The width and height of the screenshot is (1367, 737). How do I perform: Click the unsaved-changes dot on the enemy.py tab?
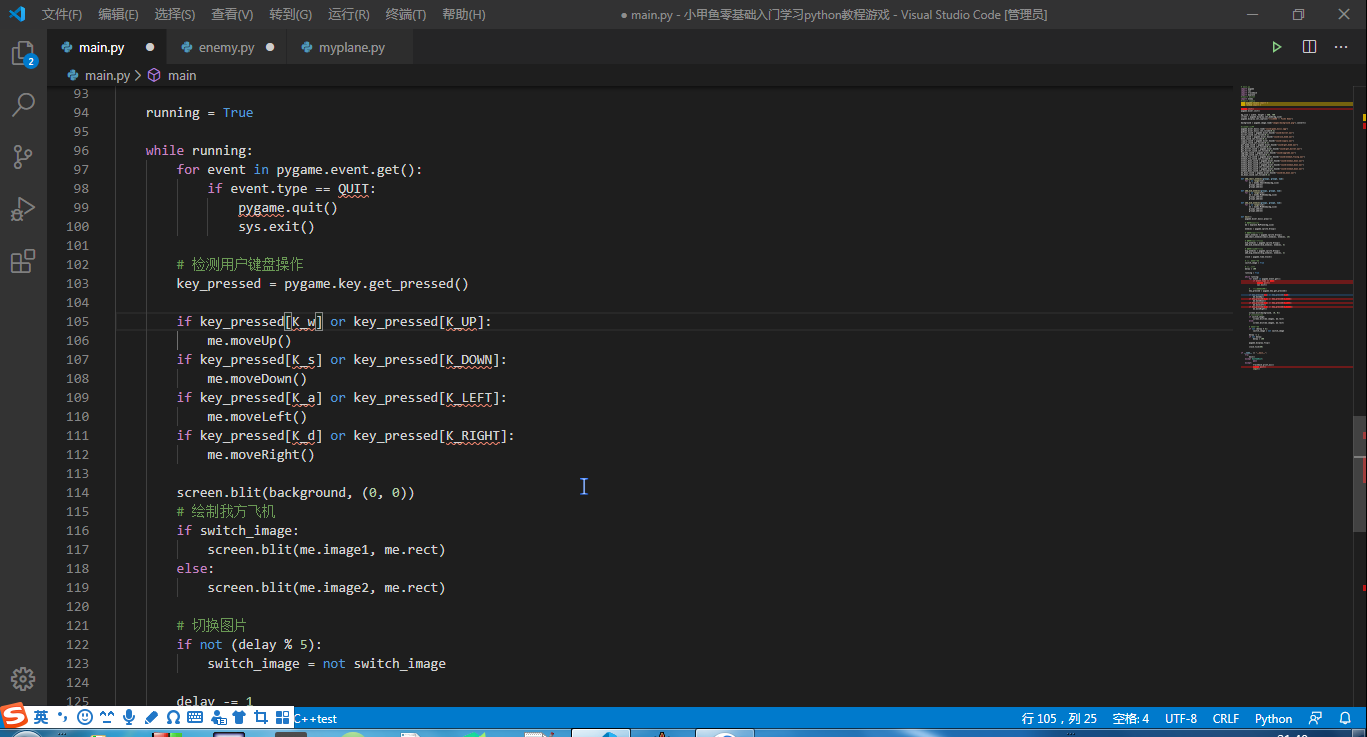click(x=270, y=47)
